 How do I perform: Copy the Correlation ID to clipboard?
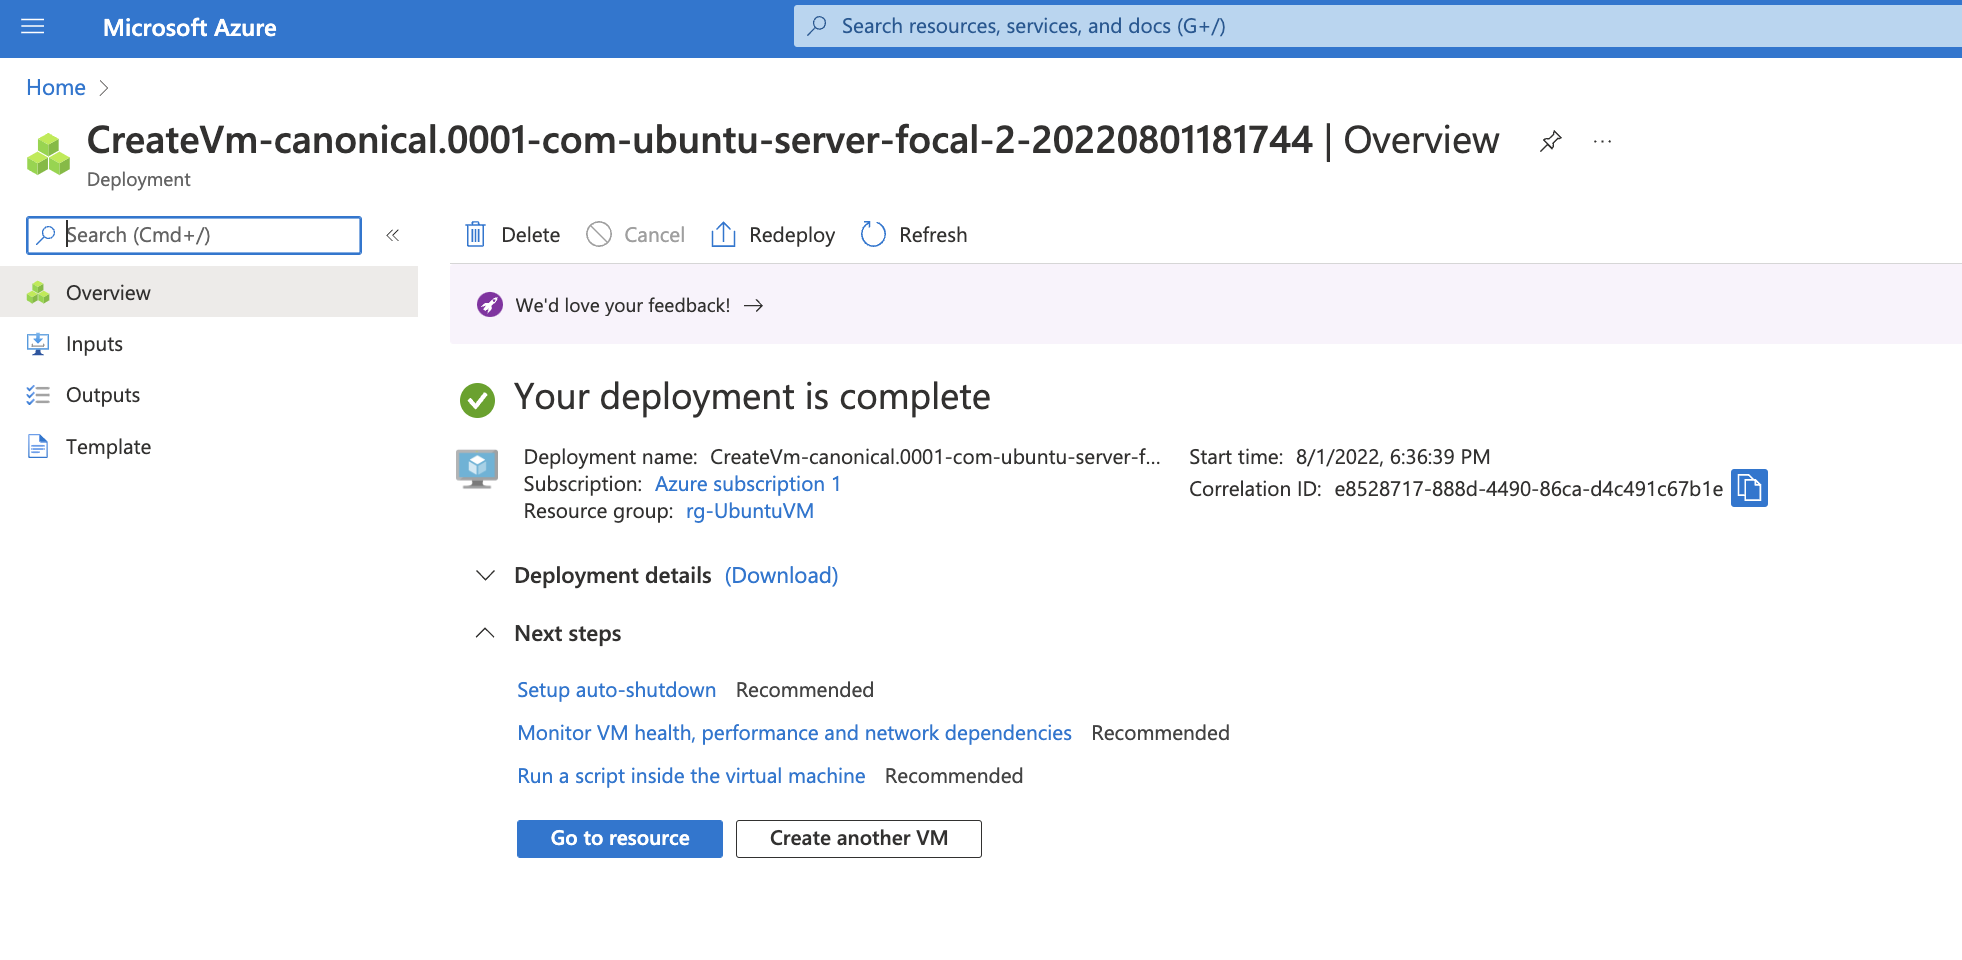[x=1749, y=488]
